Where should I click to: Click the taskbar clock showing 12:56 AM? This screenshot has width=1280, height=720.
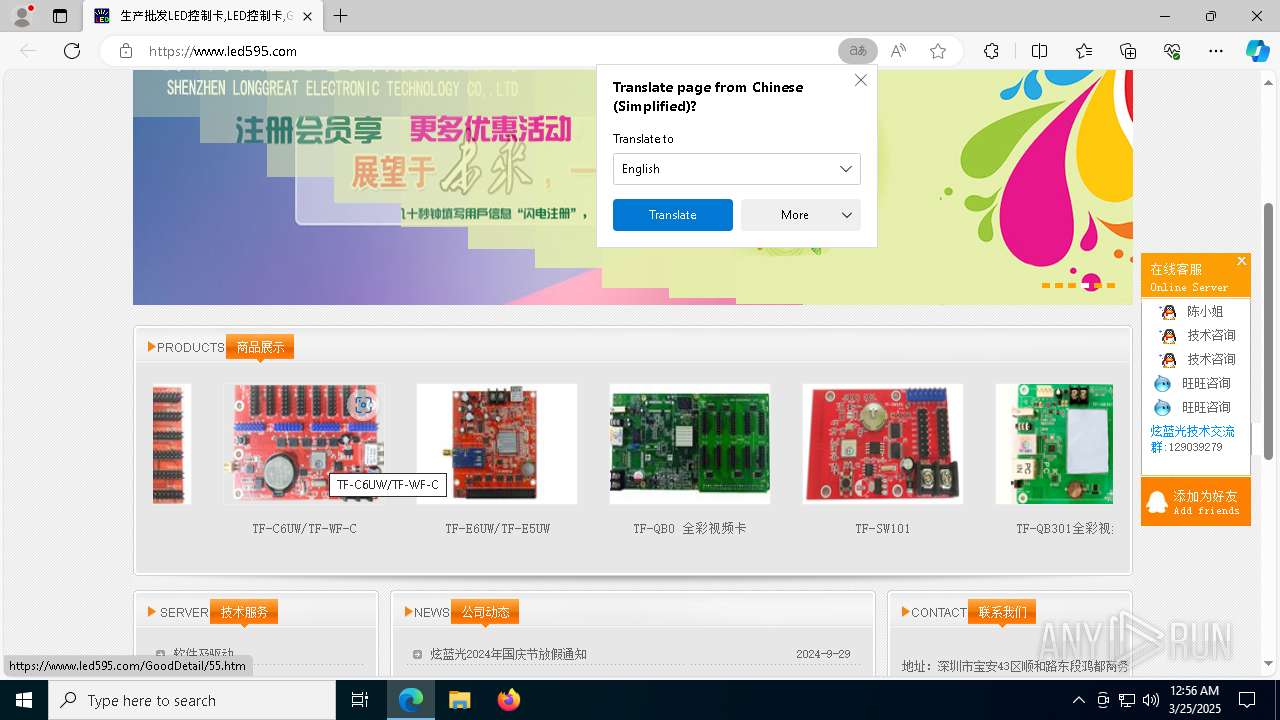(x=1194, y=700)
